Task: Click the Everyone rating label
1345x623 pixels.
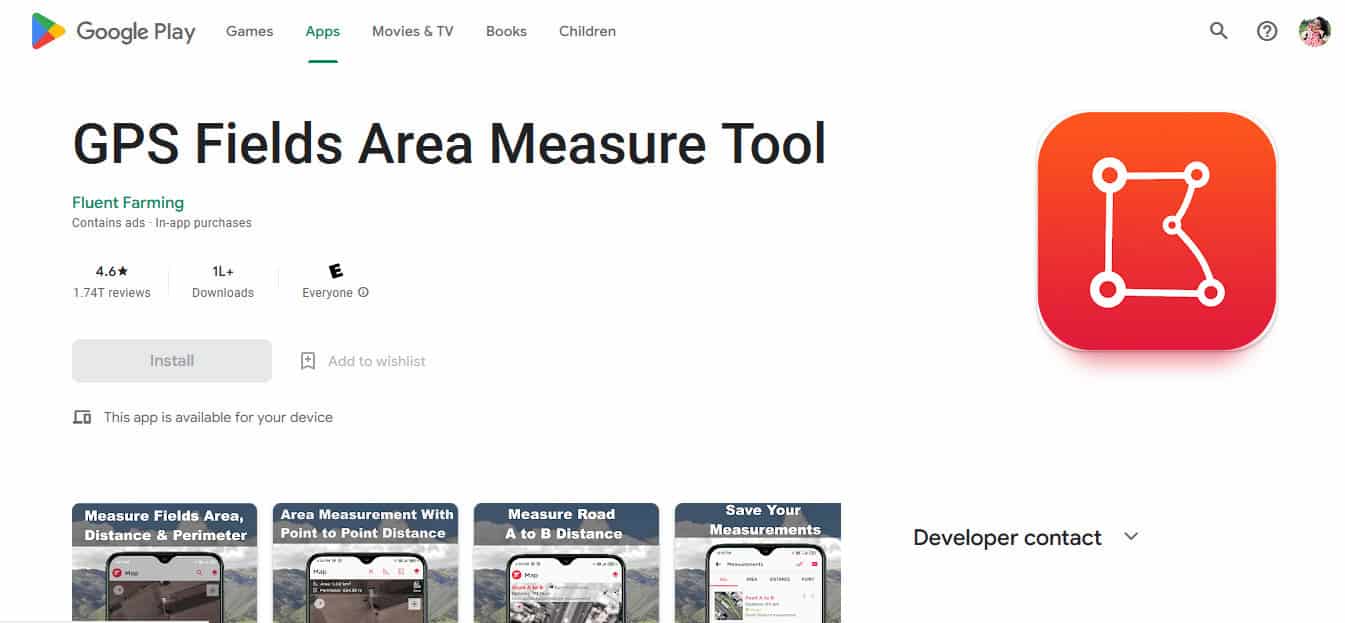Action: point(327,293)
